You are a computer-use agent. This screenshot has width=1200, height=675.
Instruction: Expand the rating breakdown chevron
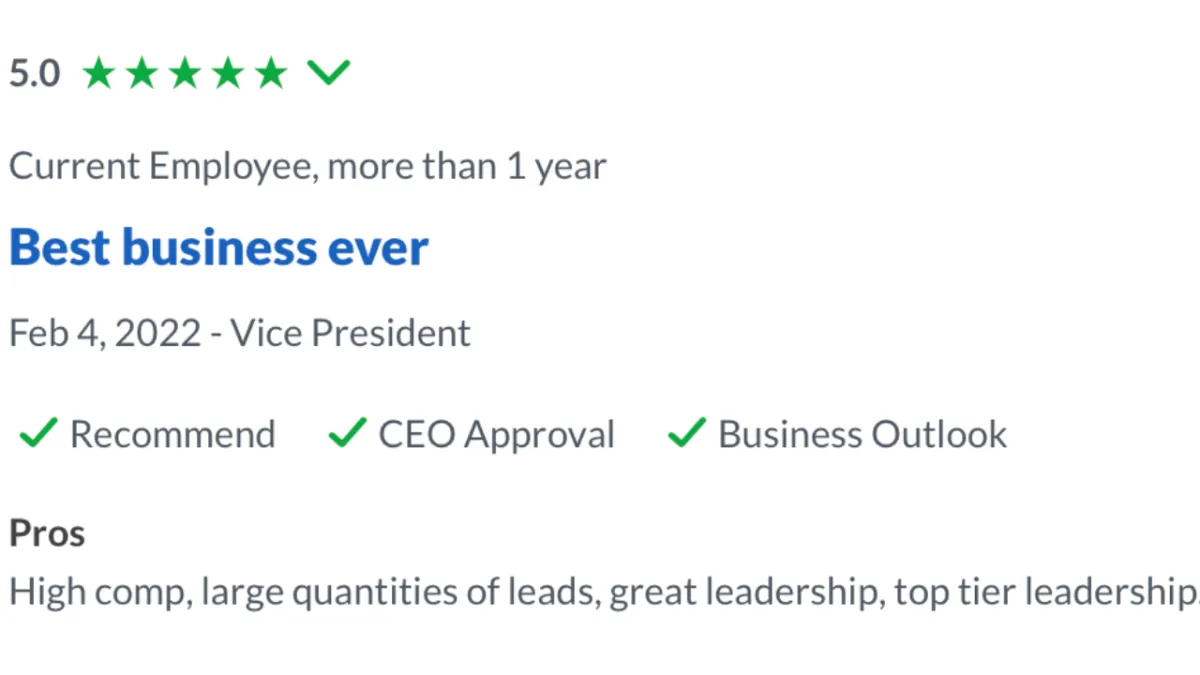[328, 73]
